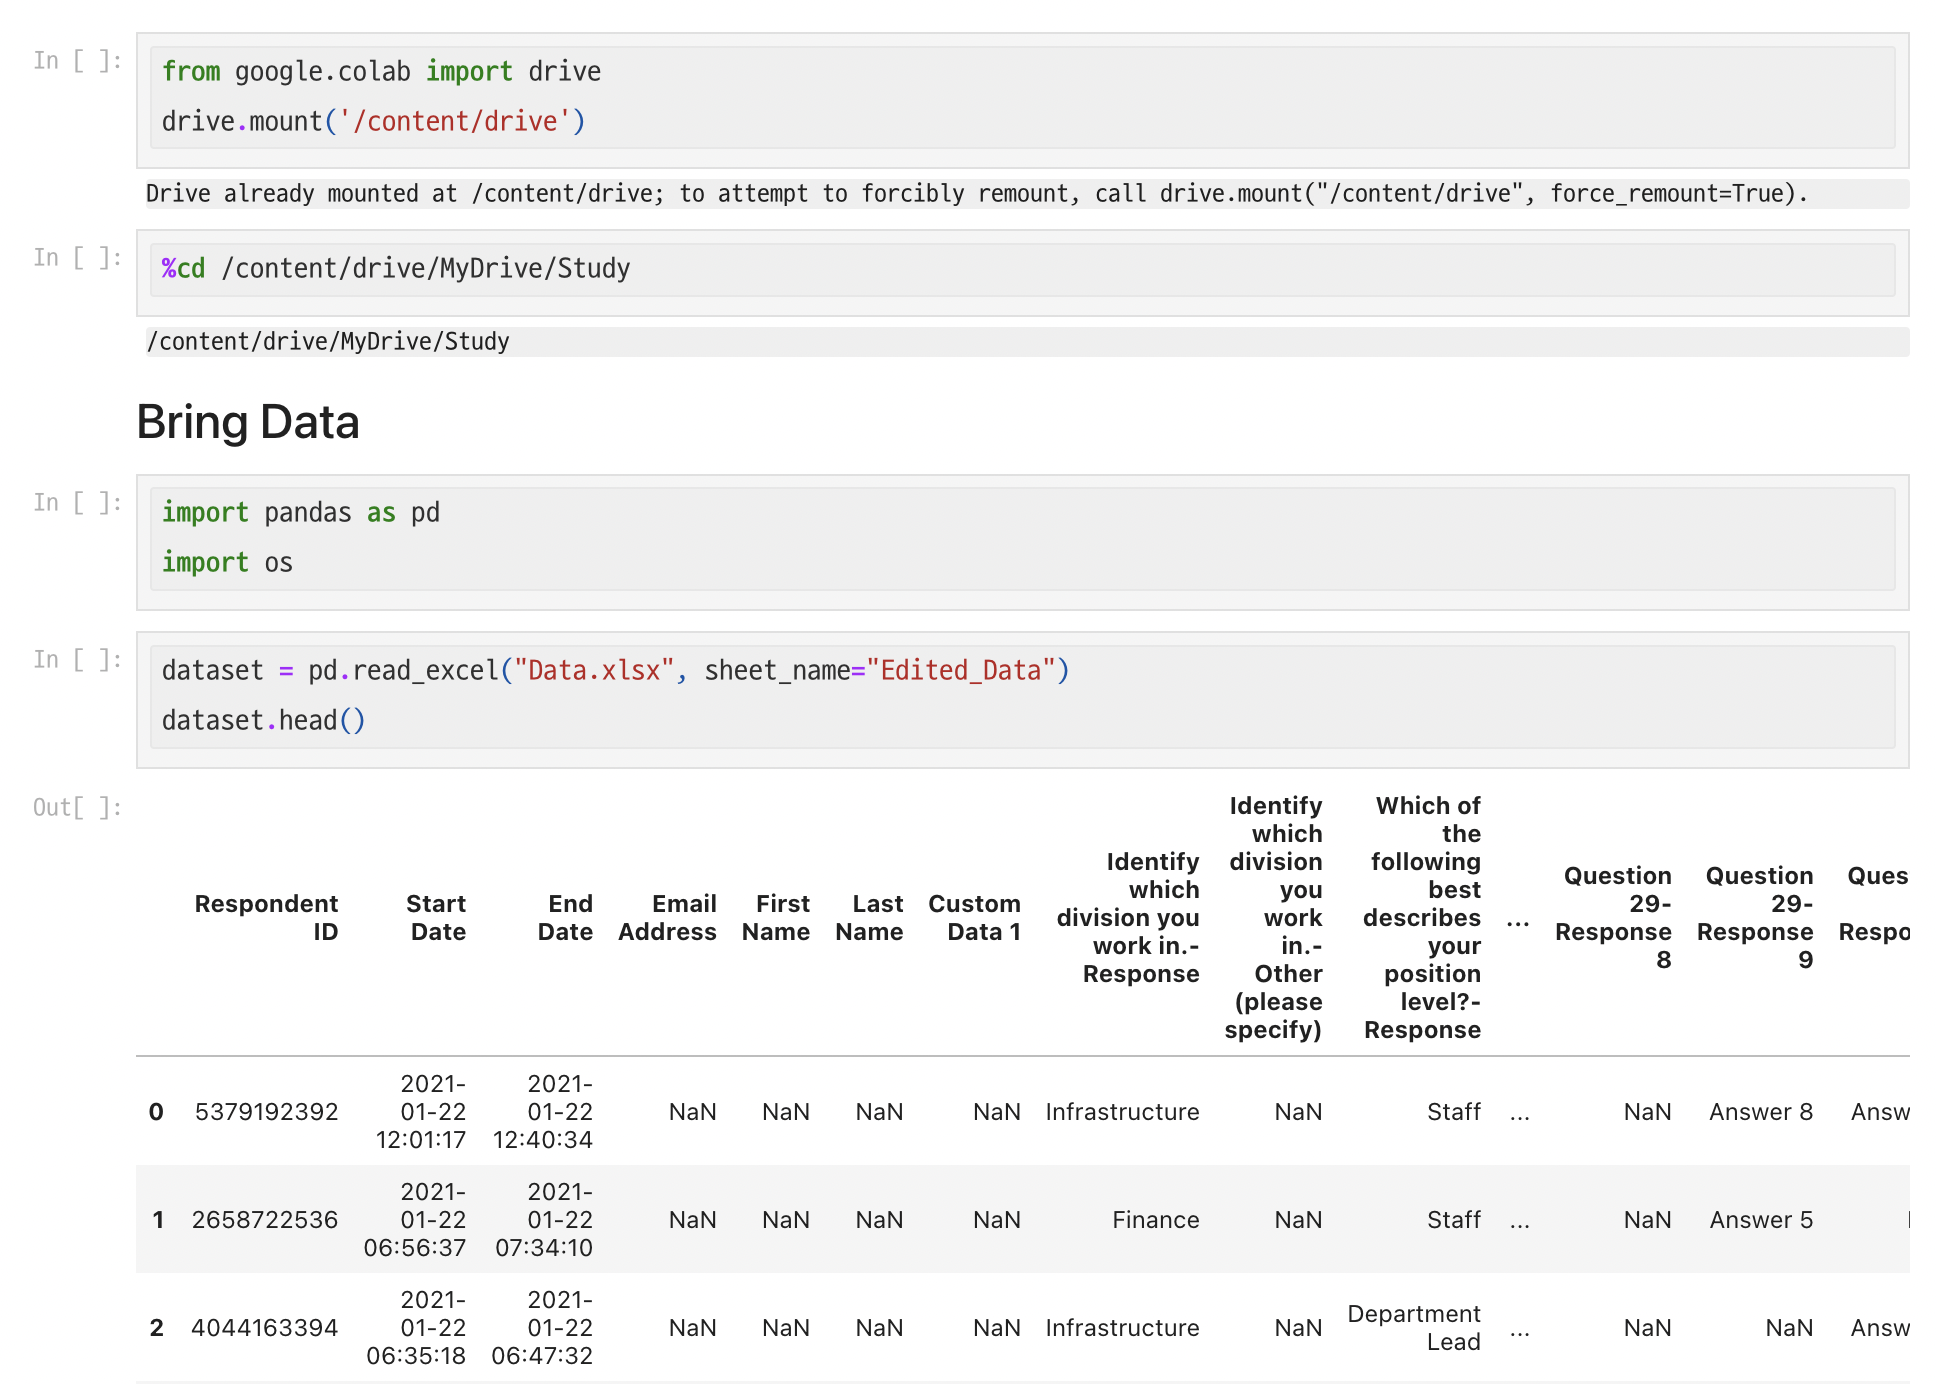Screen dimensions: 1936x1384
Task: Click the End Date column header
Action: [x=566, y=917]
